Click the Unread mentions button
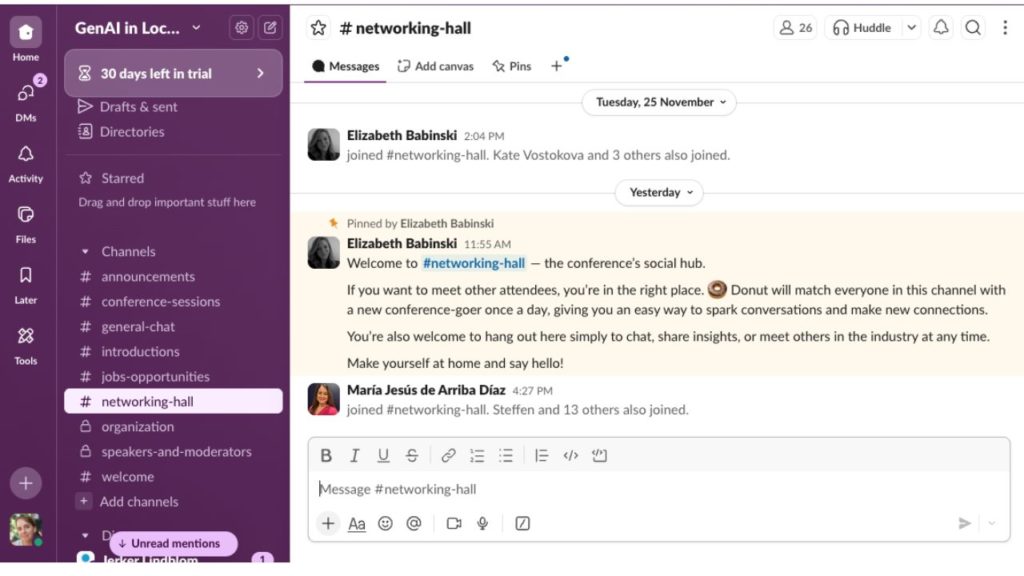 [x=174, y=543]
